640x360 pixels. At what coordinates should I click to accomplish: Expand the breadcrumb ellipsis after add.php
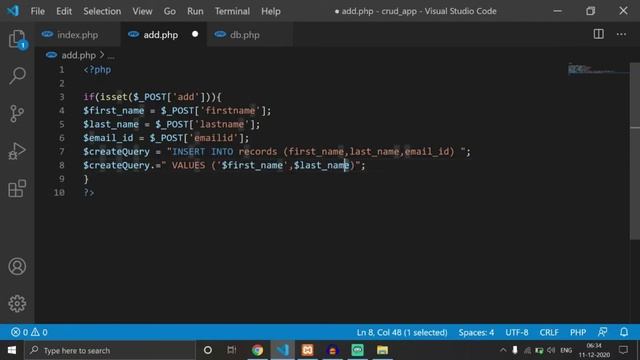pos(111,56)
